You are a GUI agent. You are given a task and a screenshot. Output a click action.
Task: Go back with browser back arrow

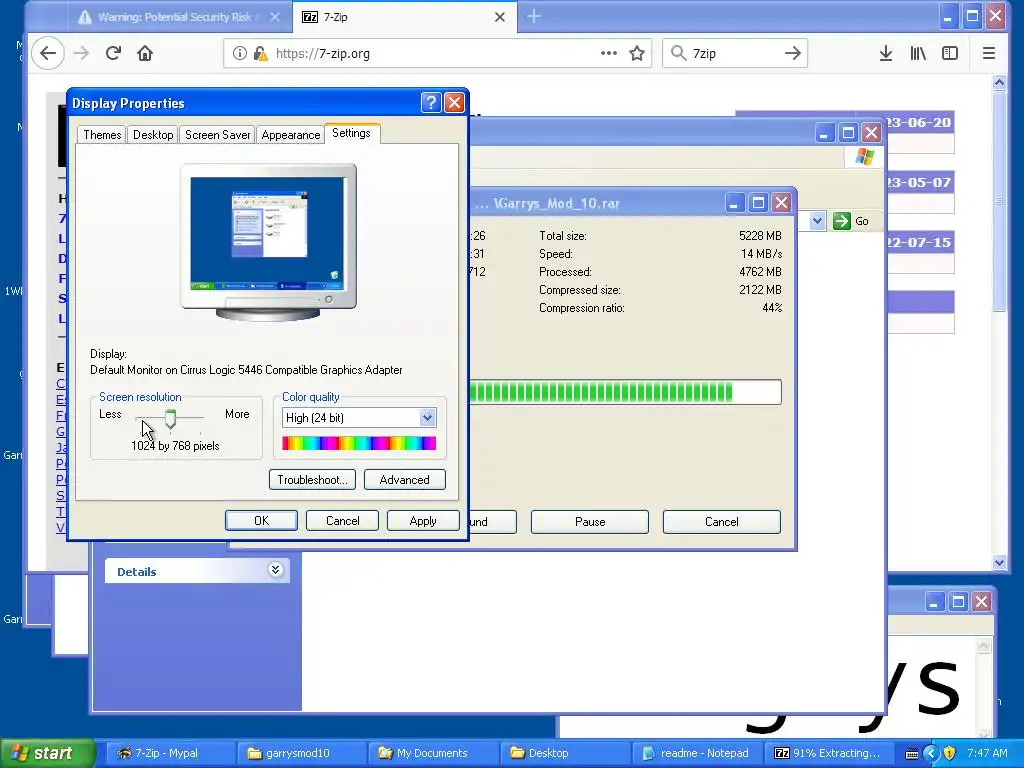(x=48, y=54)
